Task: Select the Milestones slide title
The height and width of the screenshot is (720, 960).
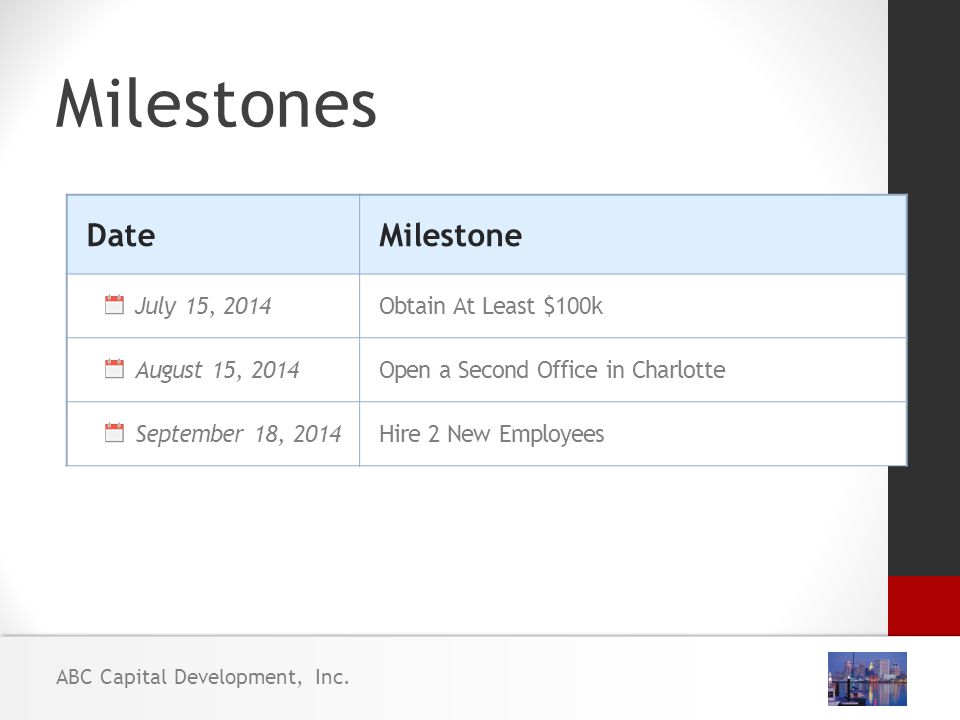Action: point(216,104)
